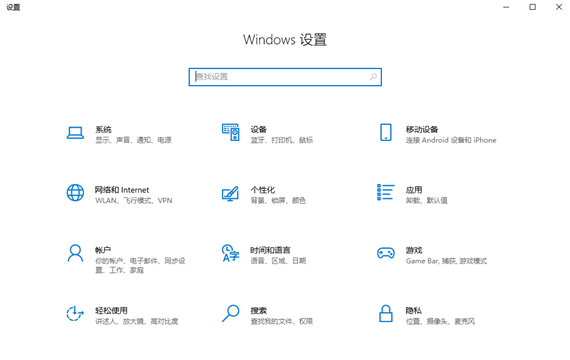
Task: Open the 移动设备 phone icon
Action: (x=386, y=132)
